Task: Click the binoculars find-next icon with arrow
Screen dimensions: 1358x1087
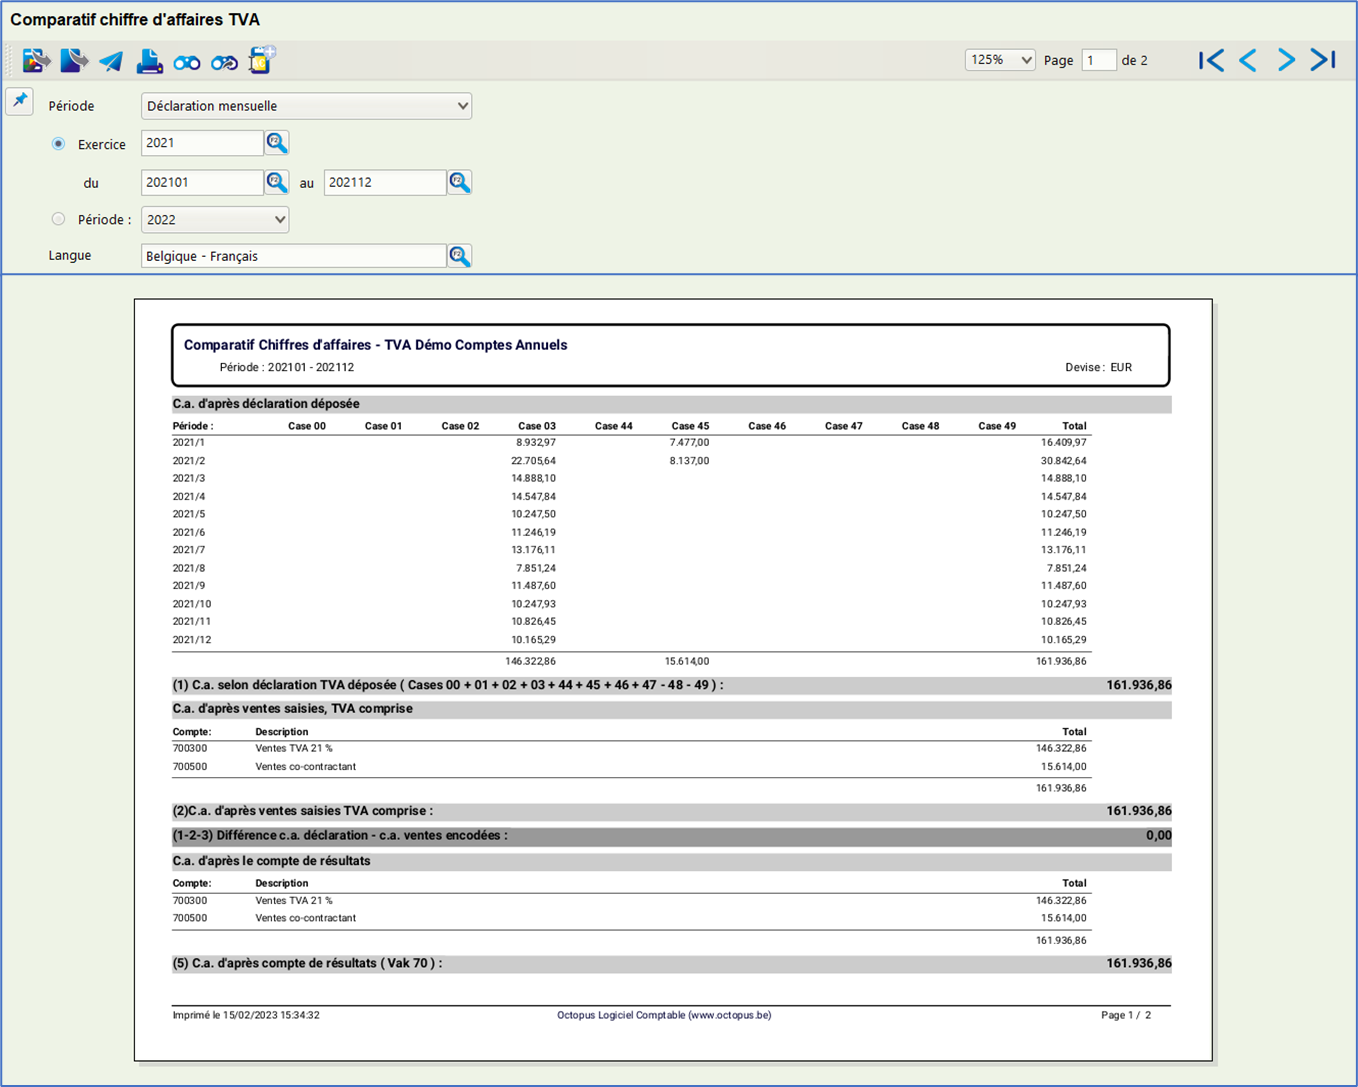Action: coord(224,62)
